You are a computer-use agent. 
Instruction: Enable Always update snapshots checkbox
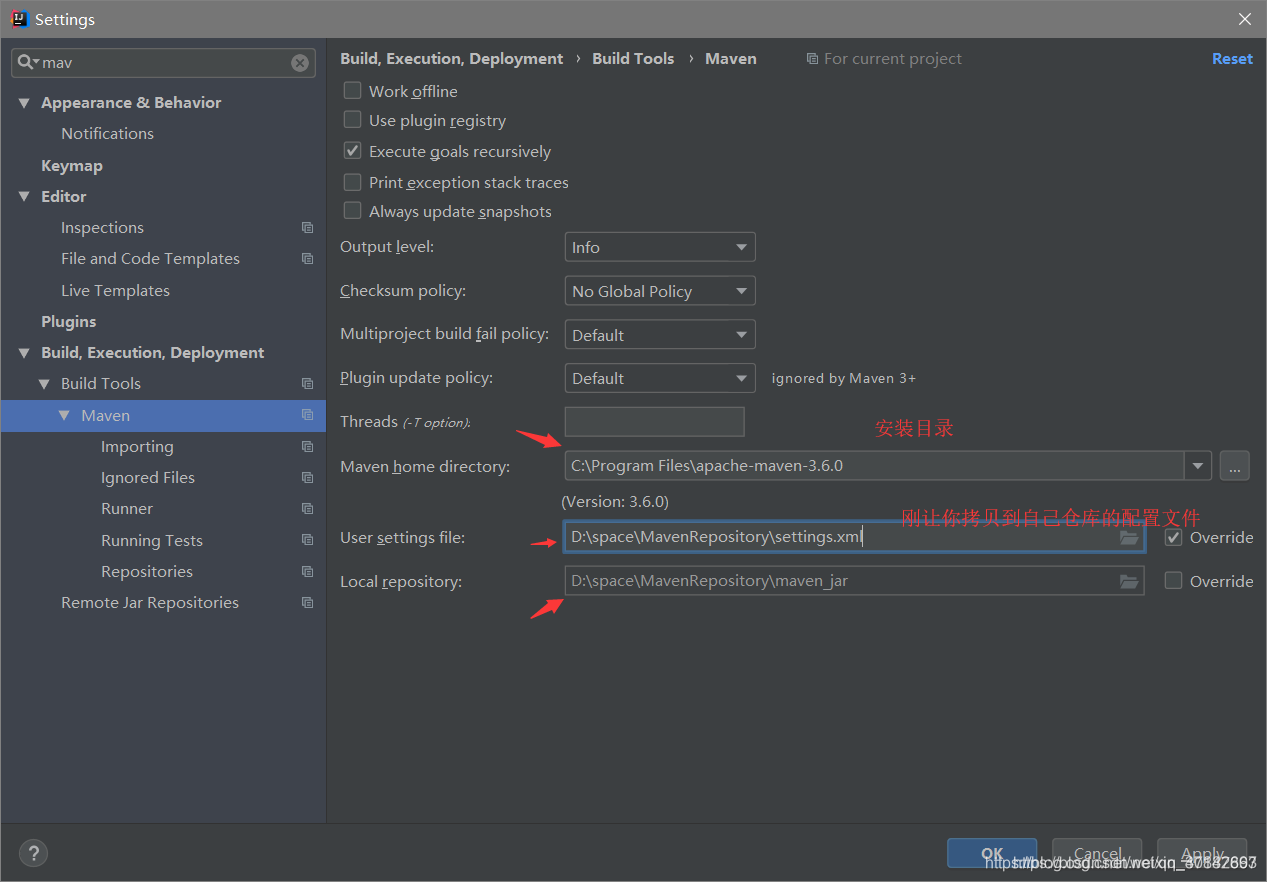click(352, 211)
